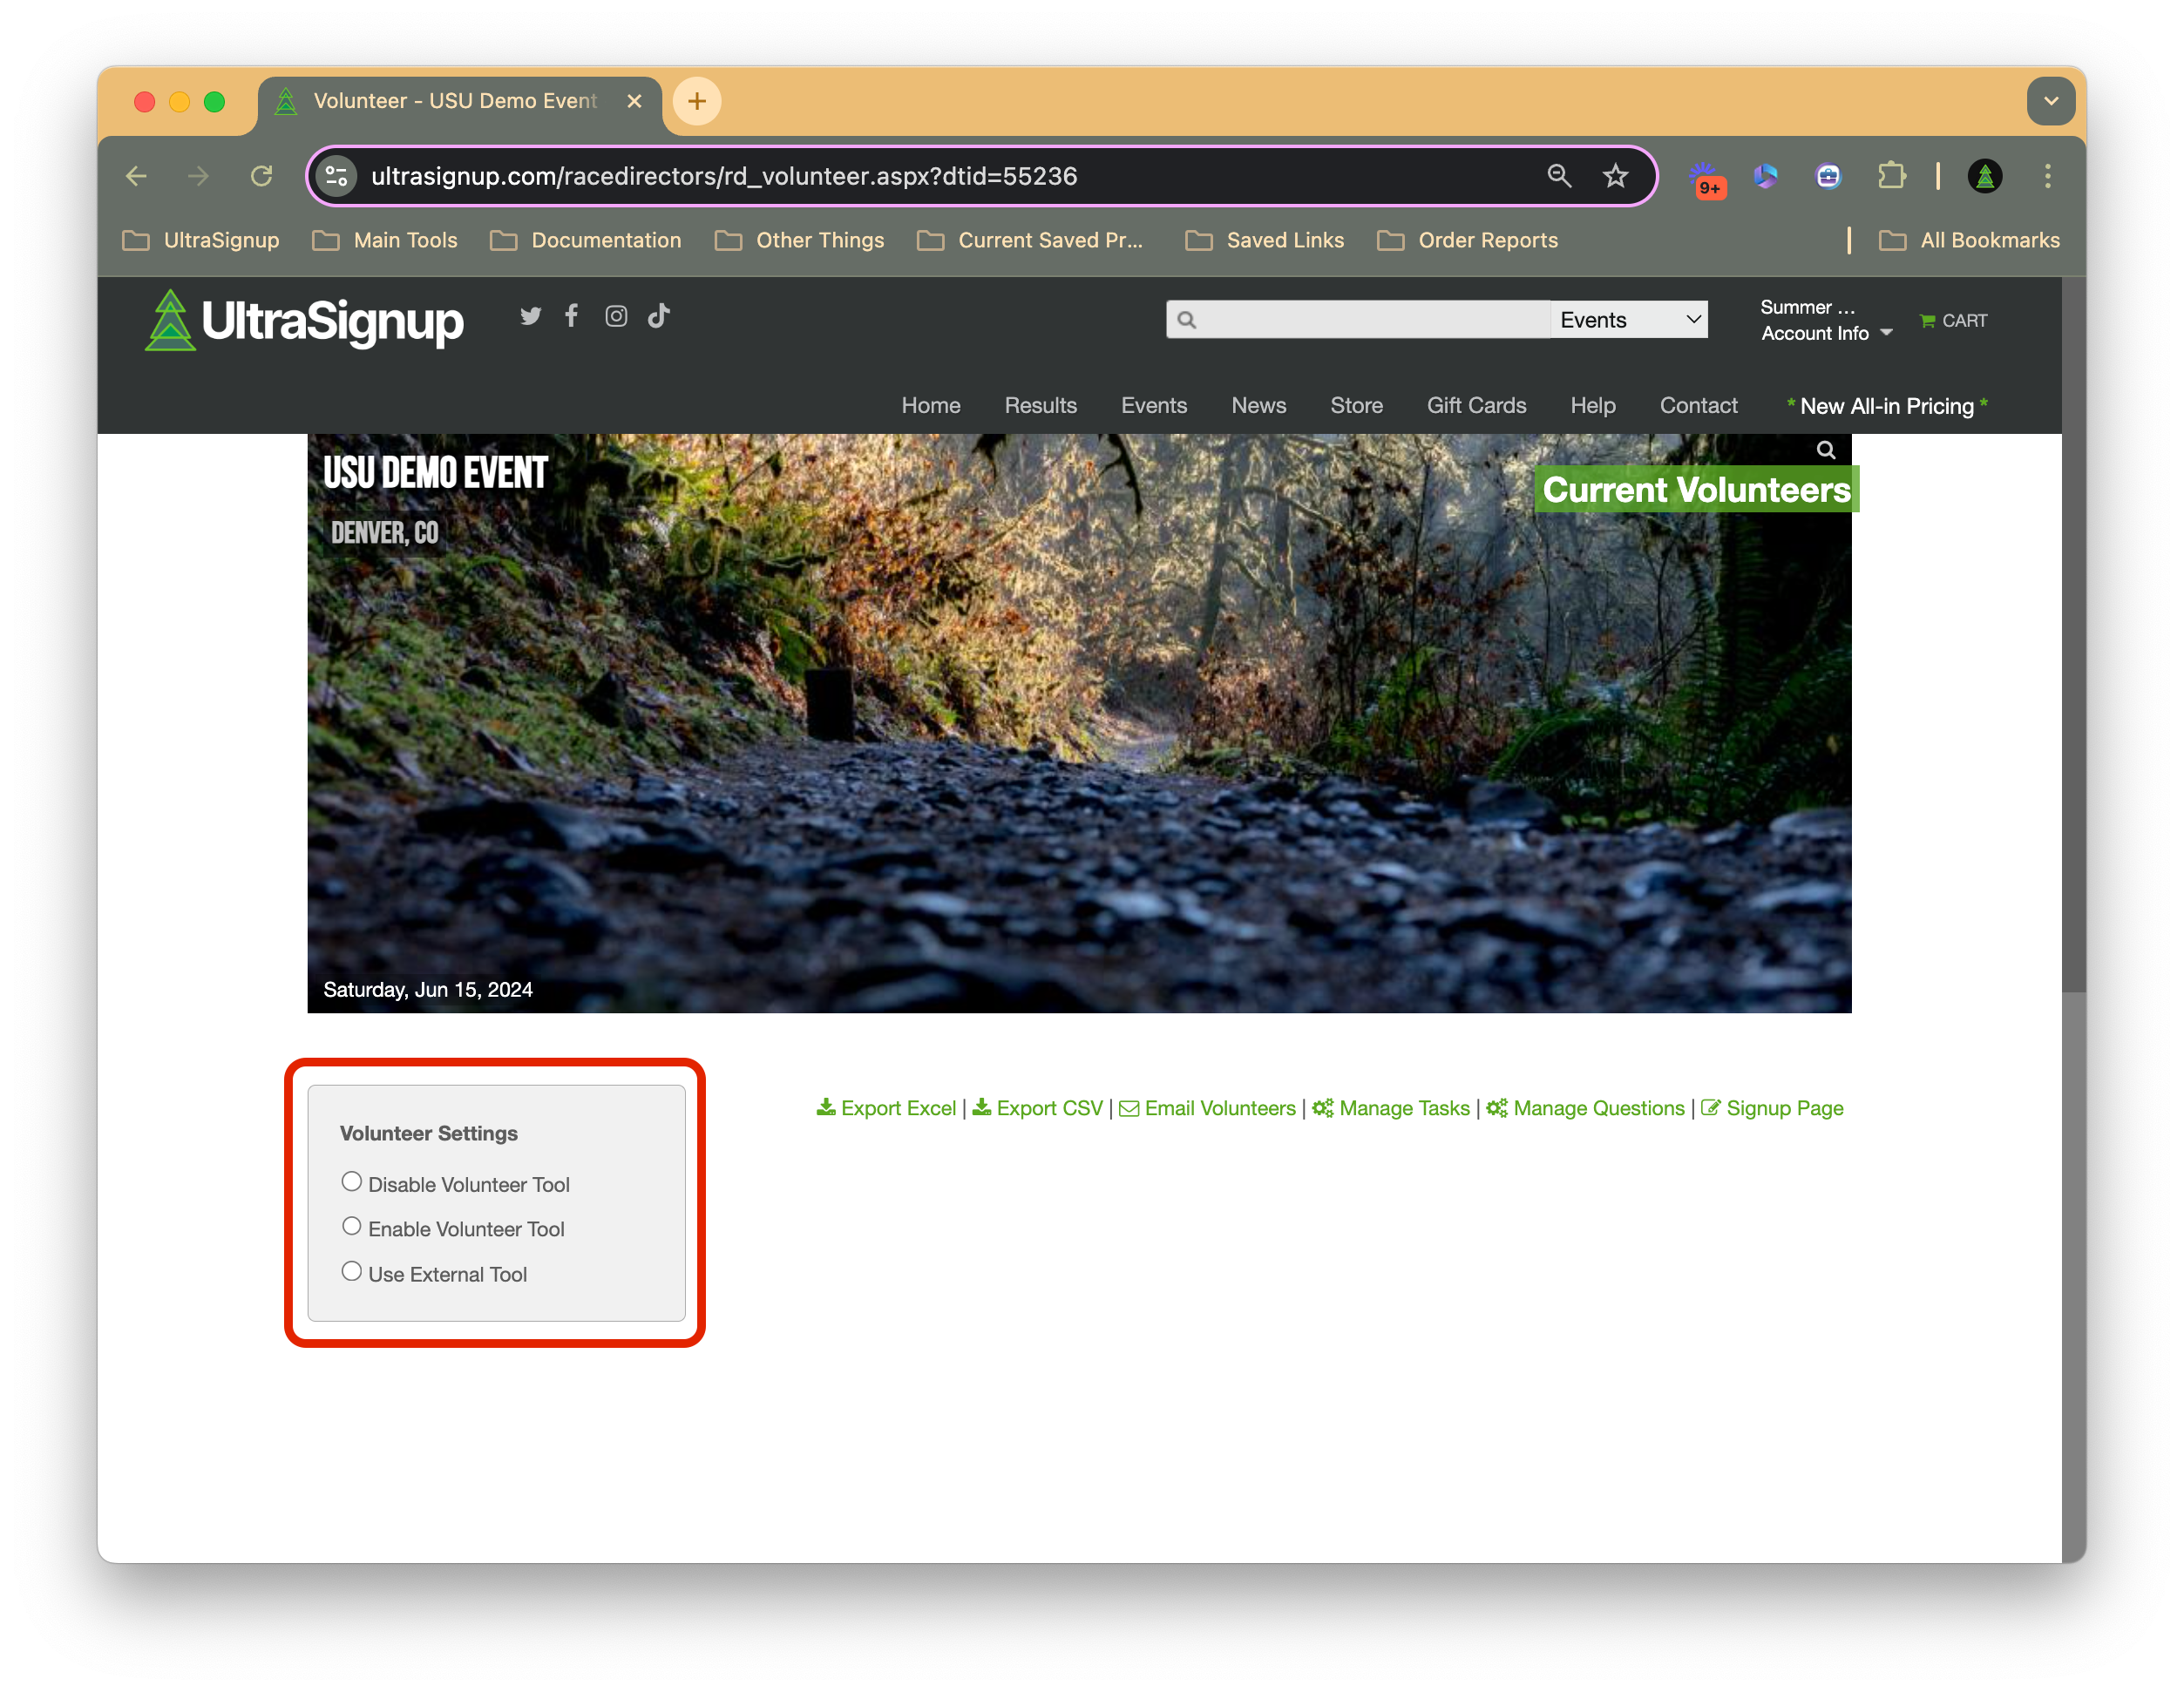Open Contact in site navigation

[1698, 406]
